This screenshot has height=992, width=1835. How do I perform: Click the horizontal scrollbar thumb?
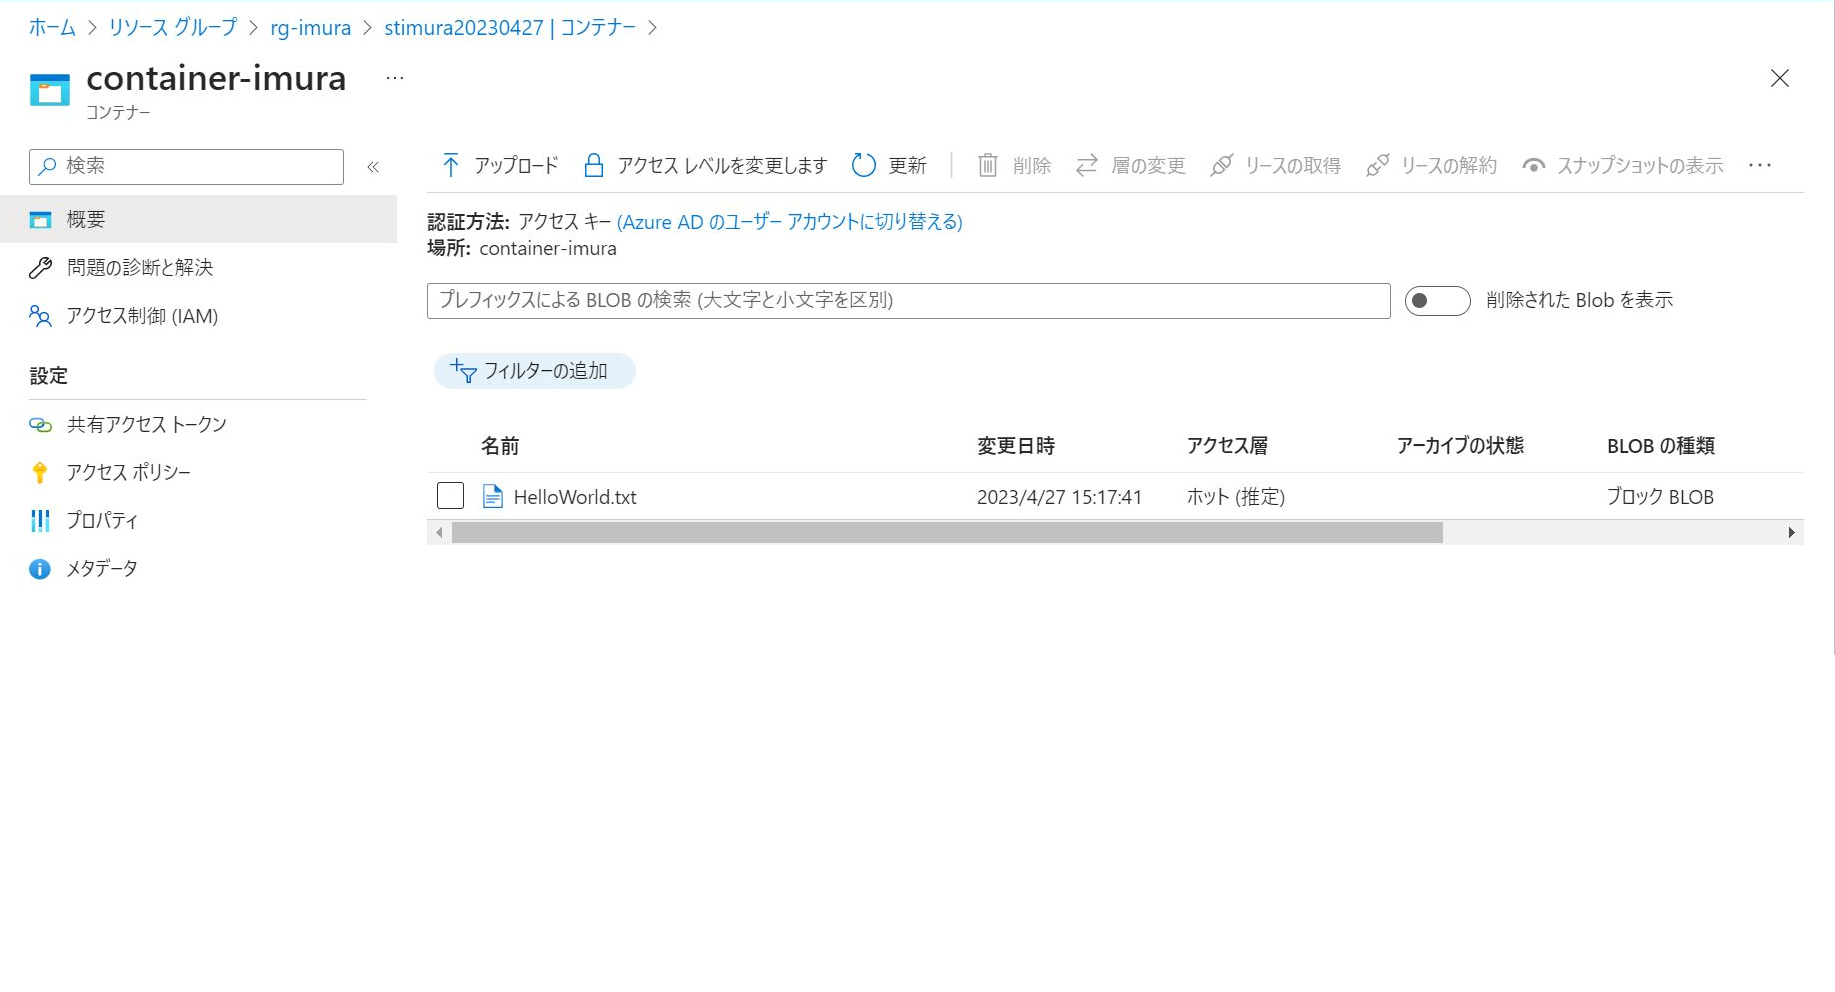coord(947,533)
